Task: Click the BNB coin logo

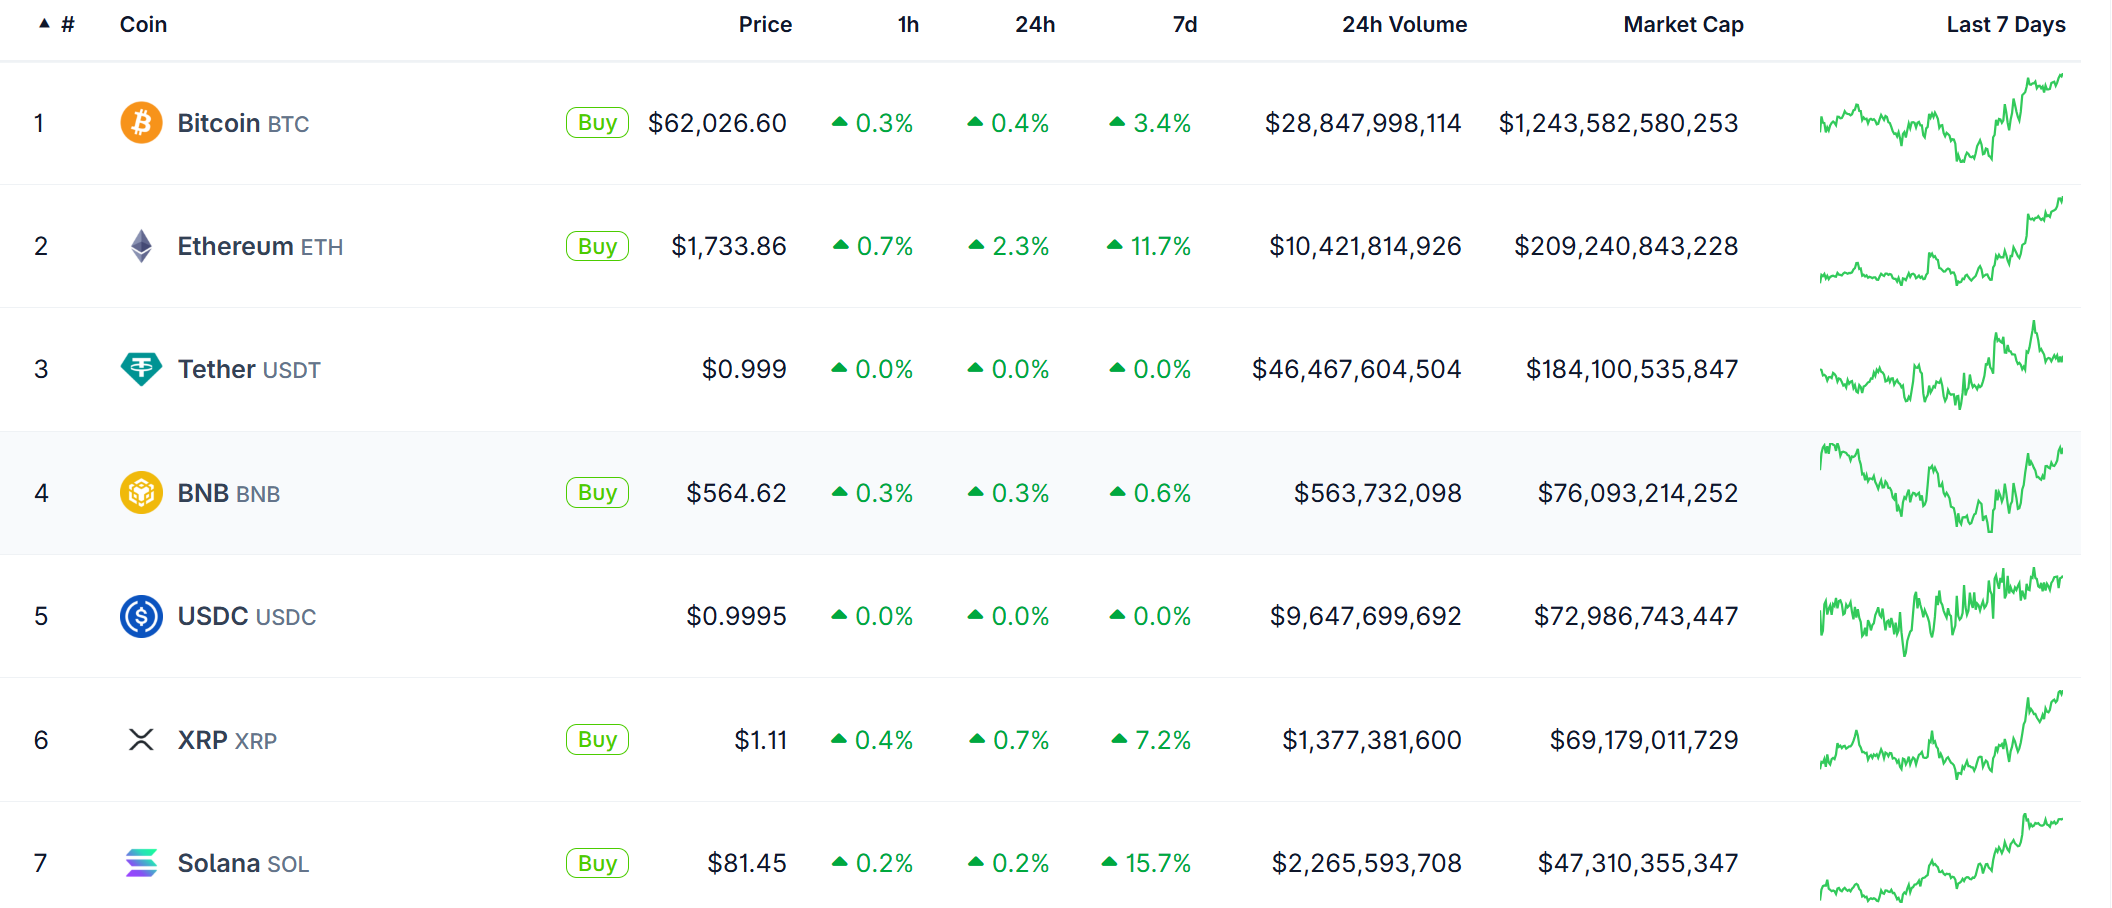Action: (141, 493)
